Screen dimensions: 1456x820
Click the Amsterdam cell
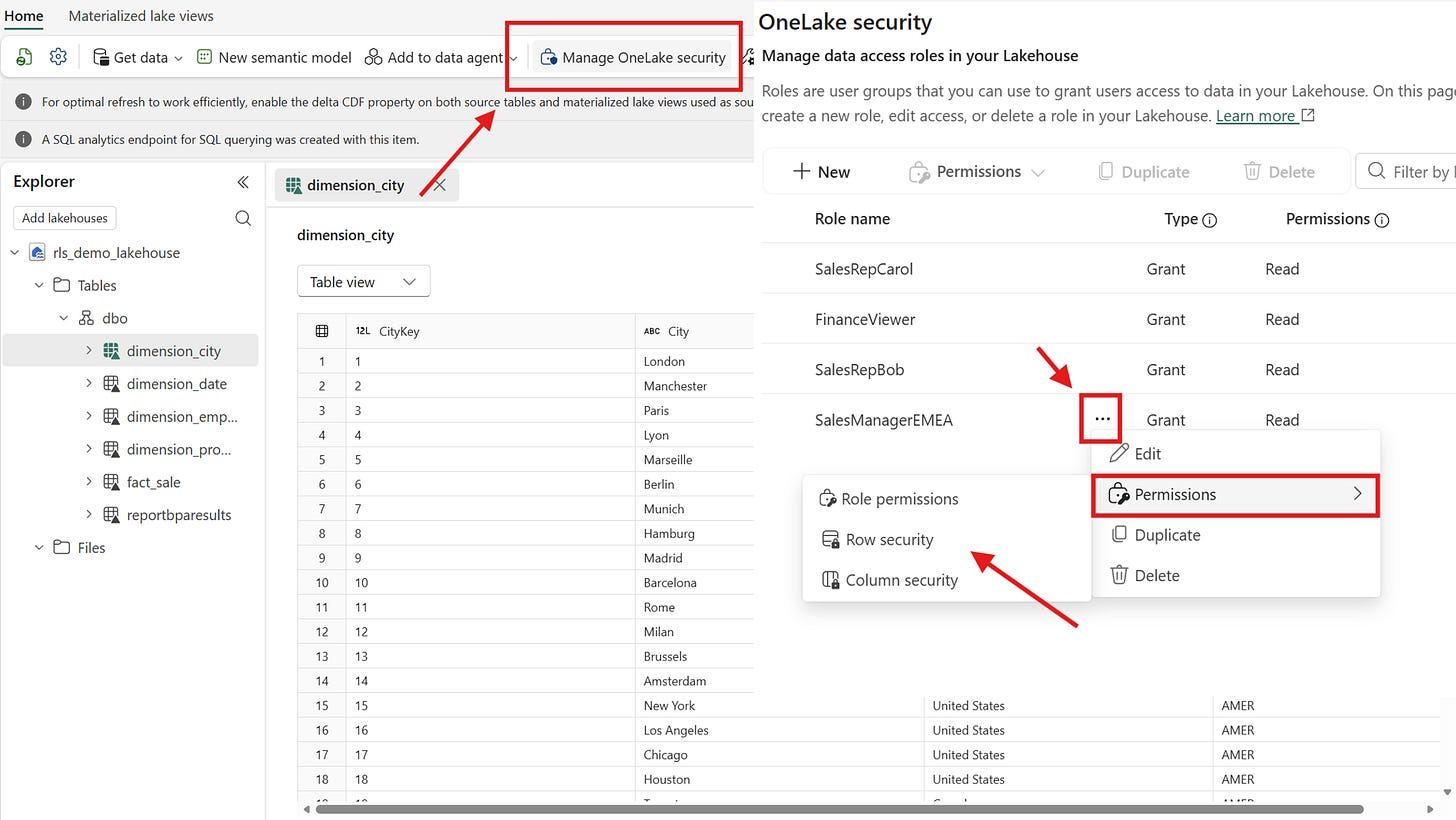pos(694,681)
